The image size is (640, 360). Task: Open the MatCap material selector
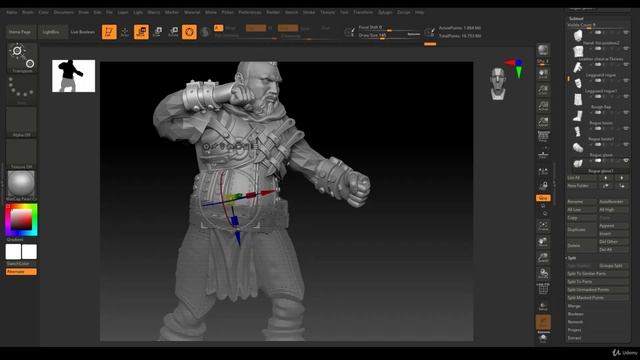(22, 186)
